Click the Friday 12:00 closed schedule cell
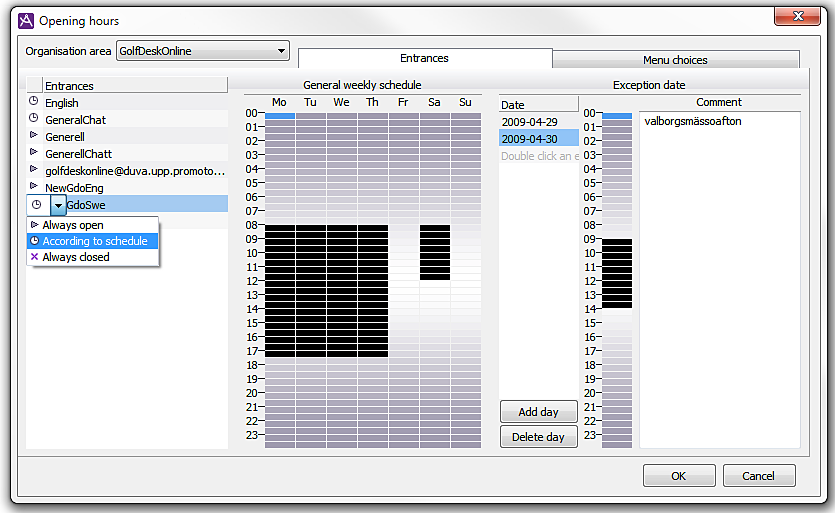 pyautogui.click(x=404, y=283)
